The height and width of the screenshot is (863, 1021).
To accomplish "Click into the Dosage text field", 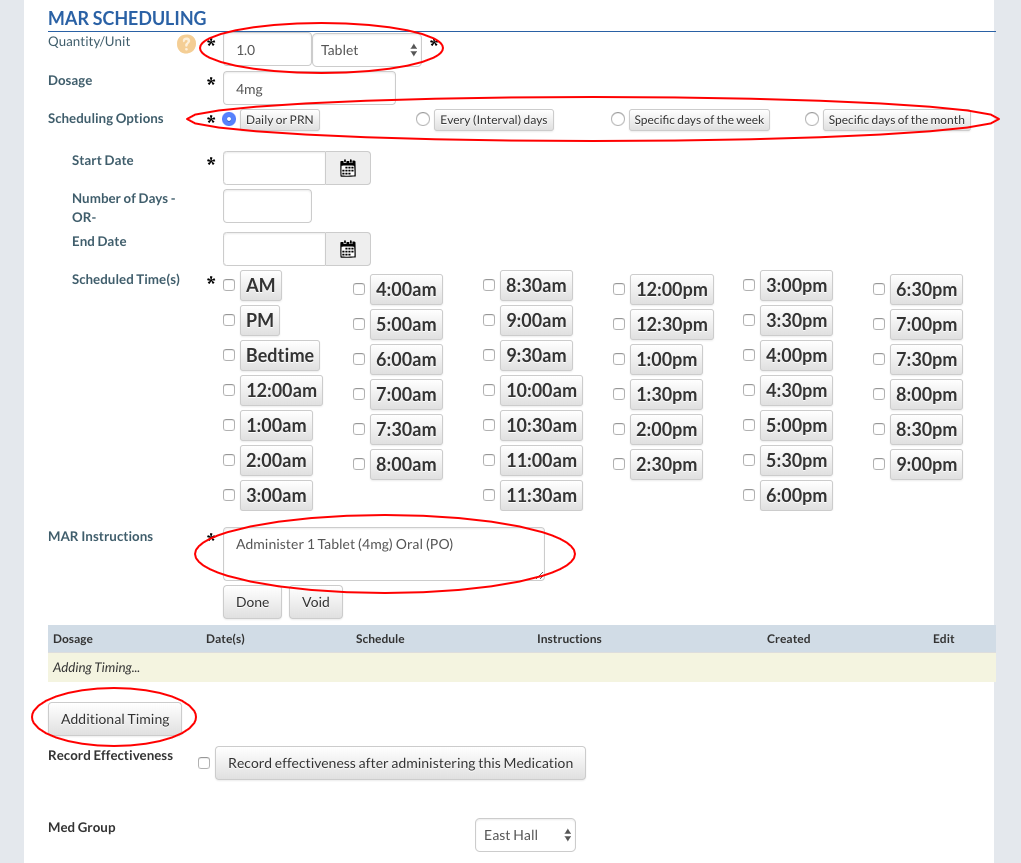I will tap(309, 88).
